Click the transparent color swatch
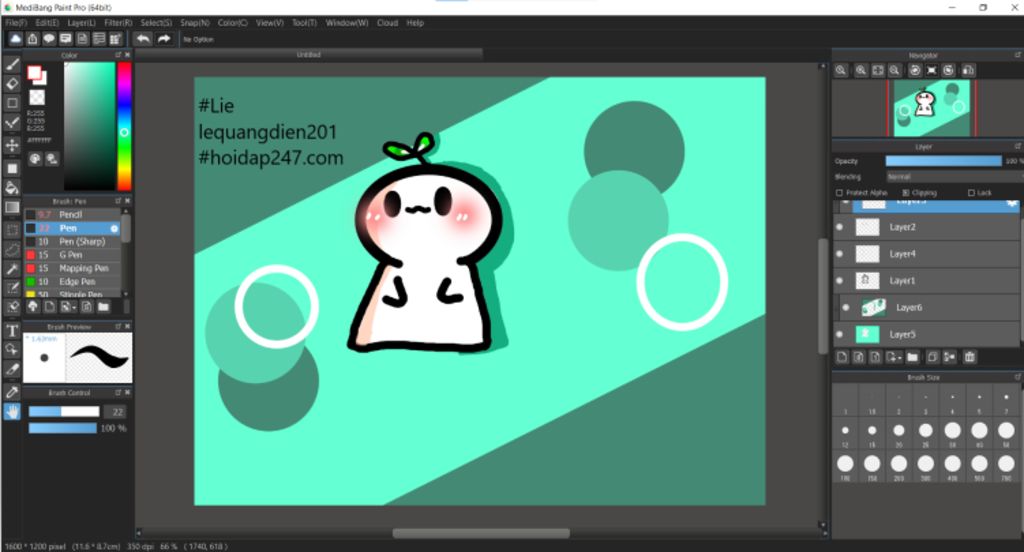 click(37, 98)
